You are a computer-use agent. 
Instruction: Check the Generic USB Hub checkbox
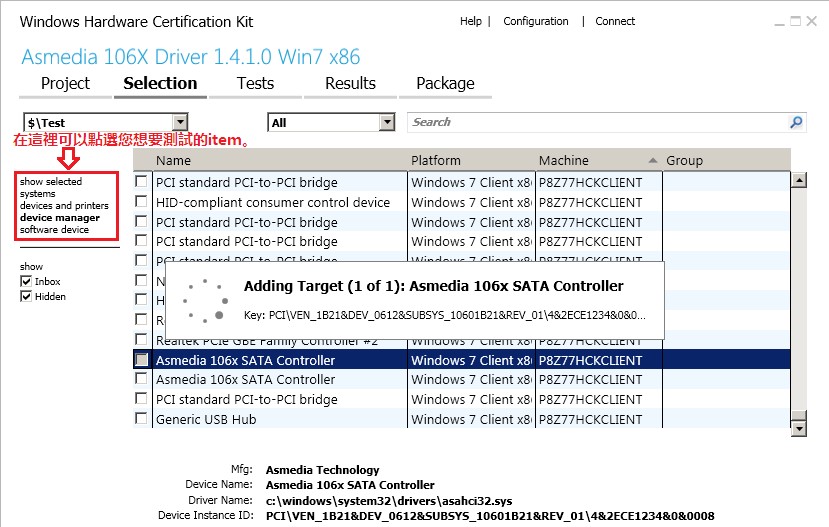[141, 419]
